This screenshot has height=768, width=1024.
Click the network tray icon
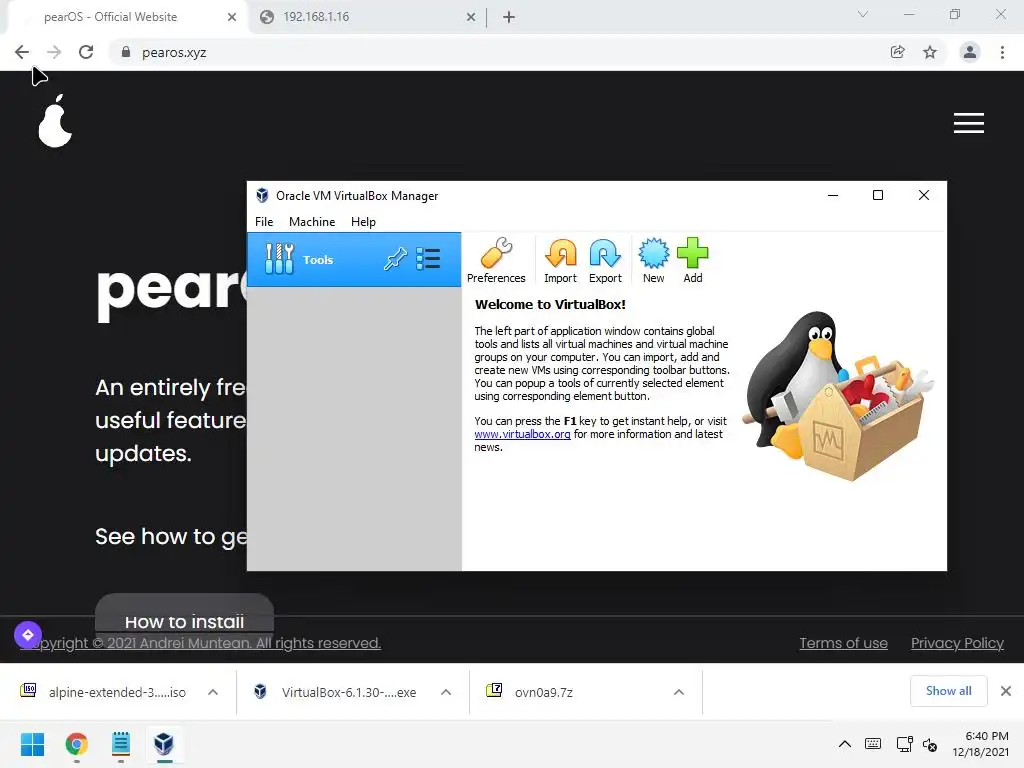click(904, 744)
